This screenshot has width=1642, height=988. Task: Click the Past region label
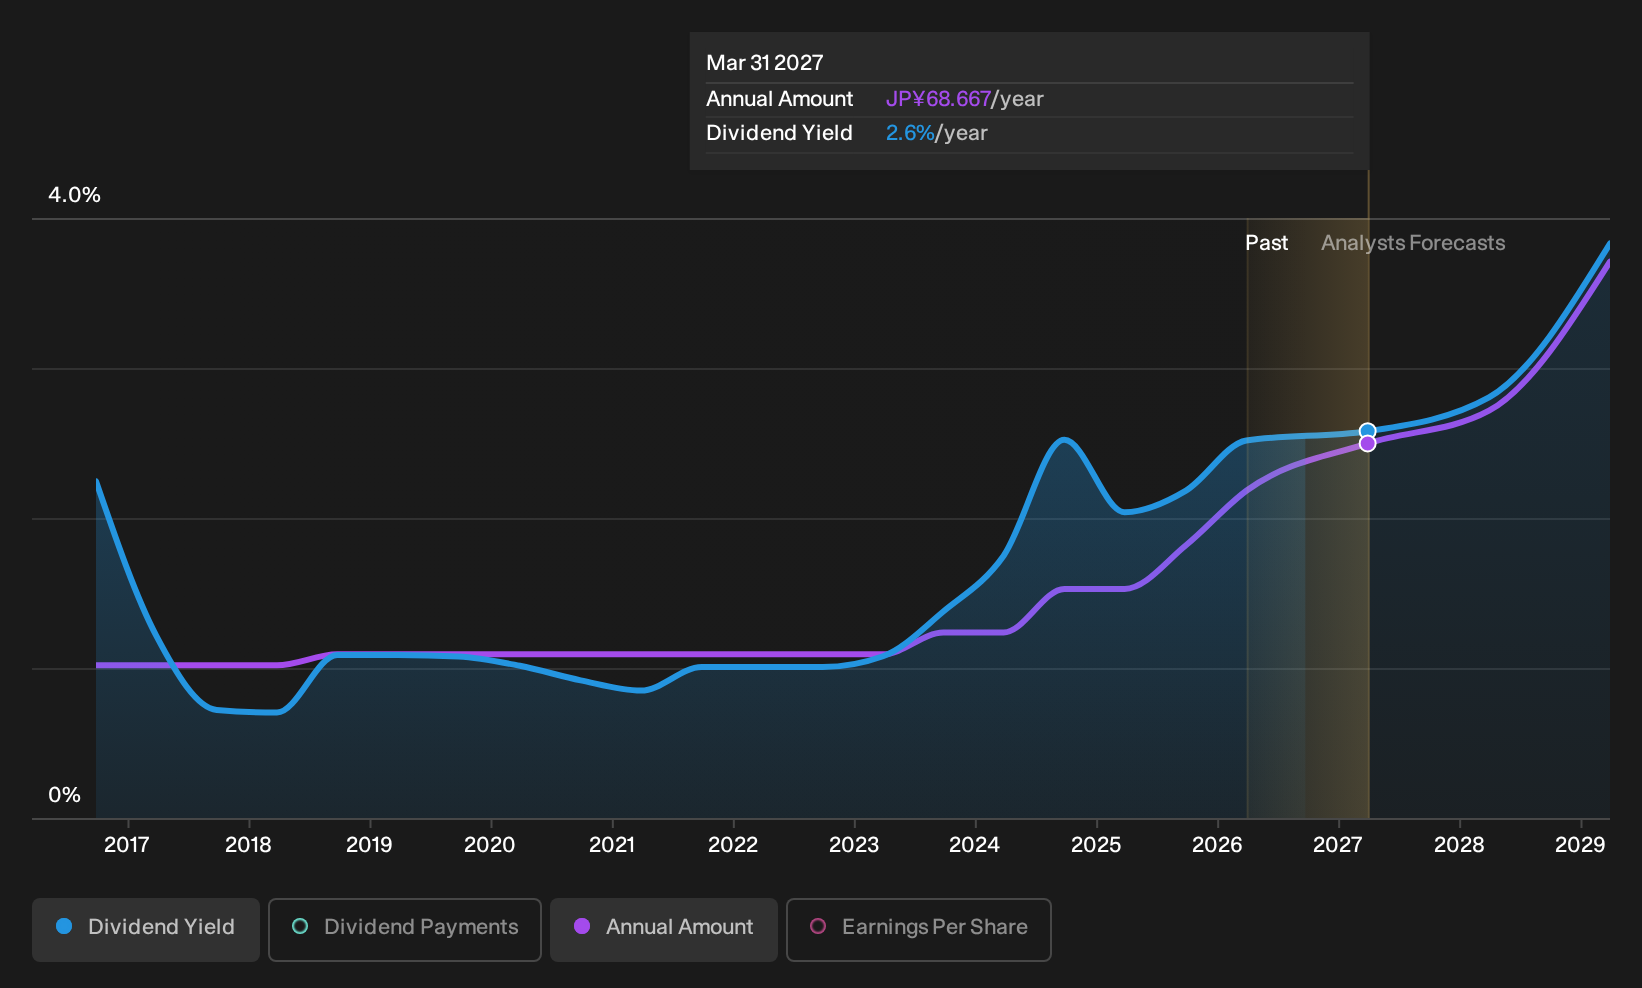click(x=1266, y=243)
